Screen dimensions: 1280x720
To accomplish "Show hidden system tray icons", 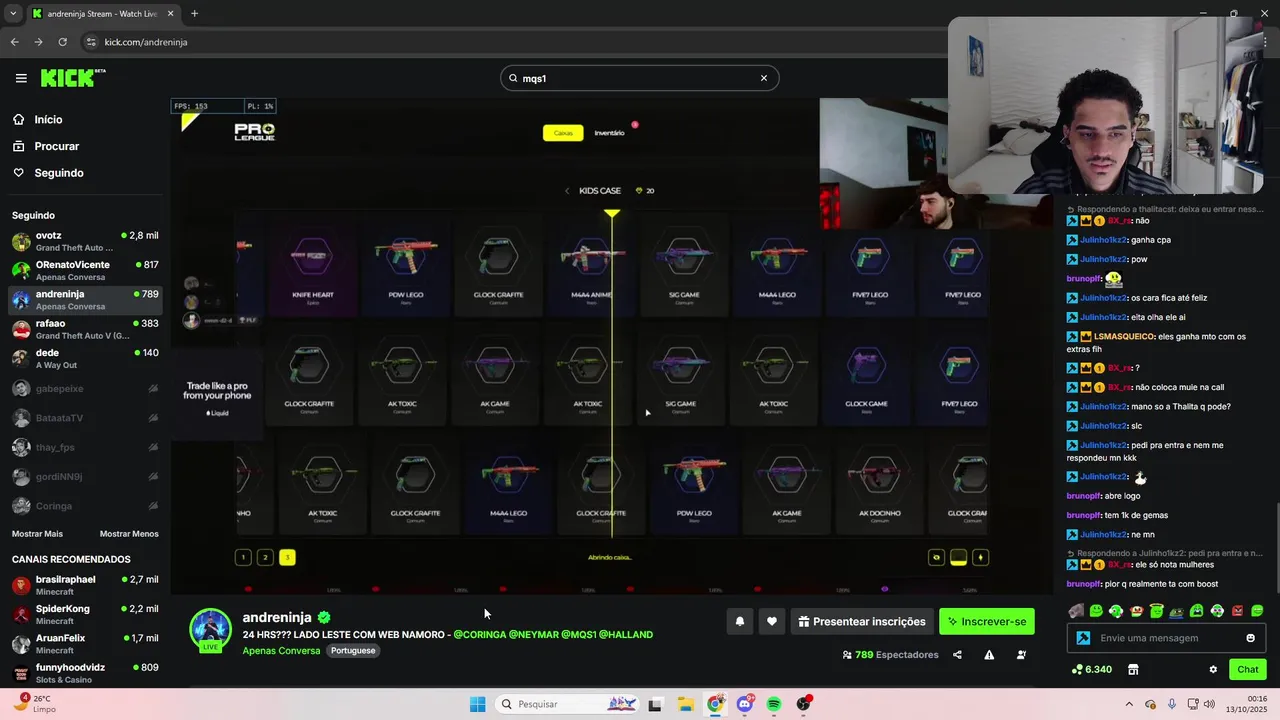I will click(1129, 704).
